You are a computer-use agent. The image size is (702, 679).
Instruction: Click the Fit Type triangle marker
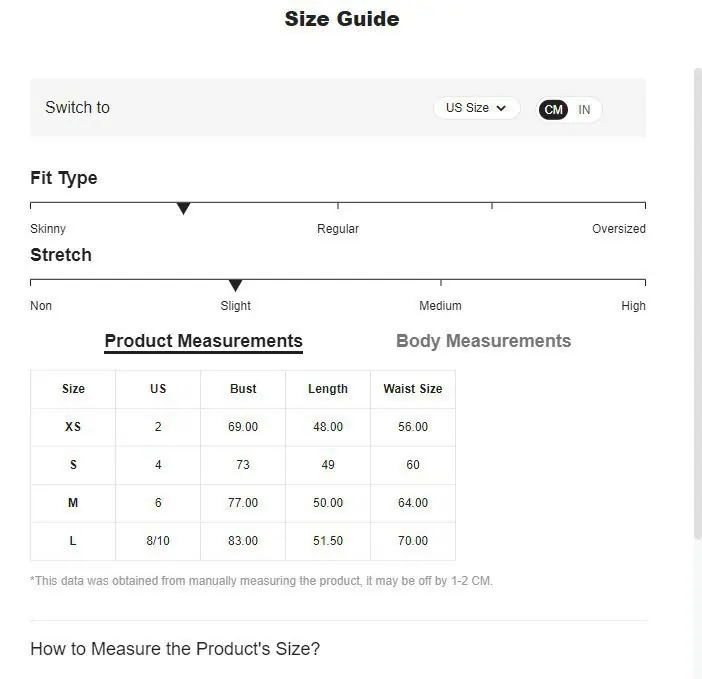(183, 208)
